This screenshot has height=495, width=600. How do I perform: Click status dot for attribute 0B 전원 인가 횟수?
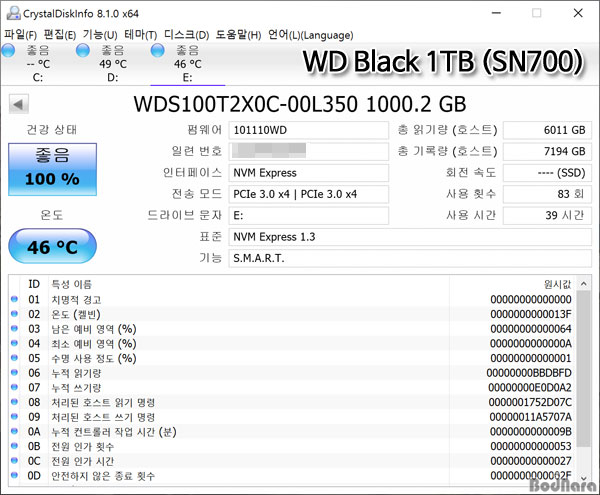click(15, 446)
